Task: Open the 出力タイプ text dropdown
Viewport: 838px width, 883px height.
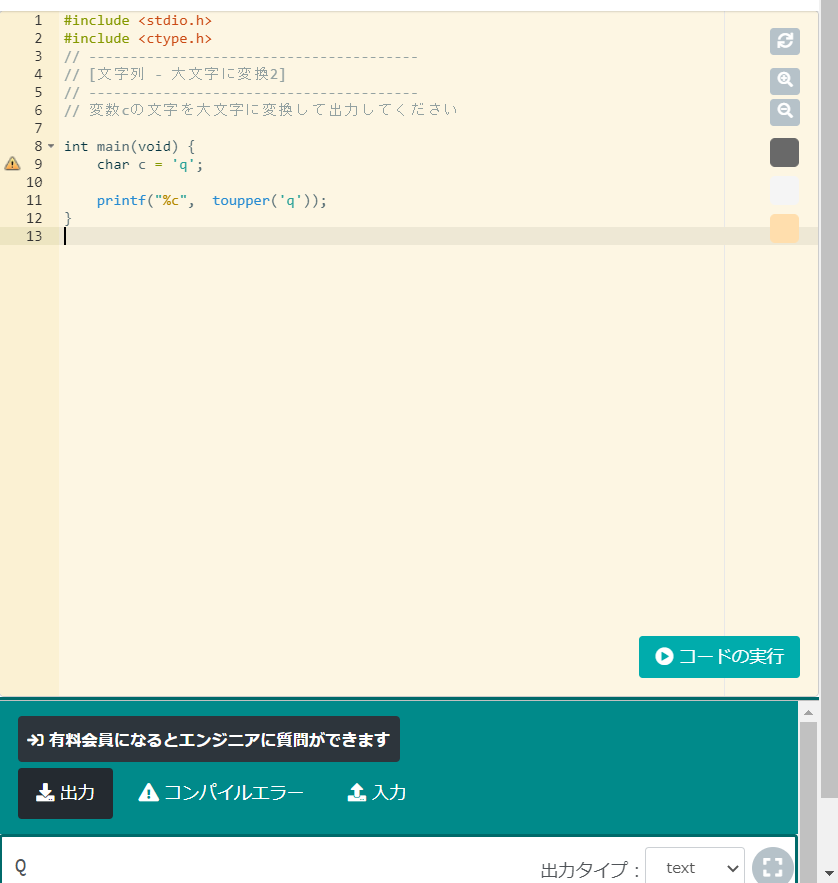Action: click(694, 868)
